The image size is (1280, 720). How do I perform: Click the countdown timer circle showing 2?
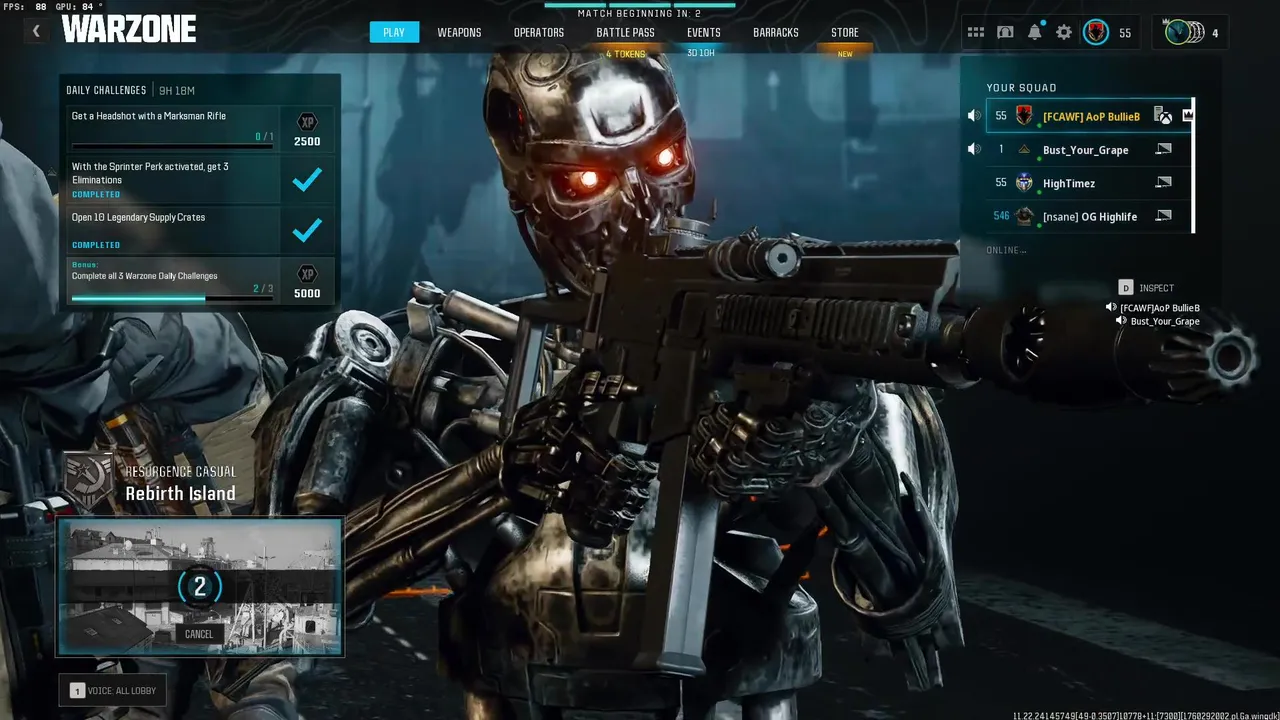click(199, 587)
